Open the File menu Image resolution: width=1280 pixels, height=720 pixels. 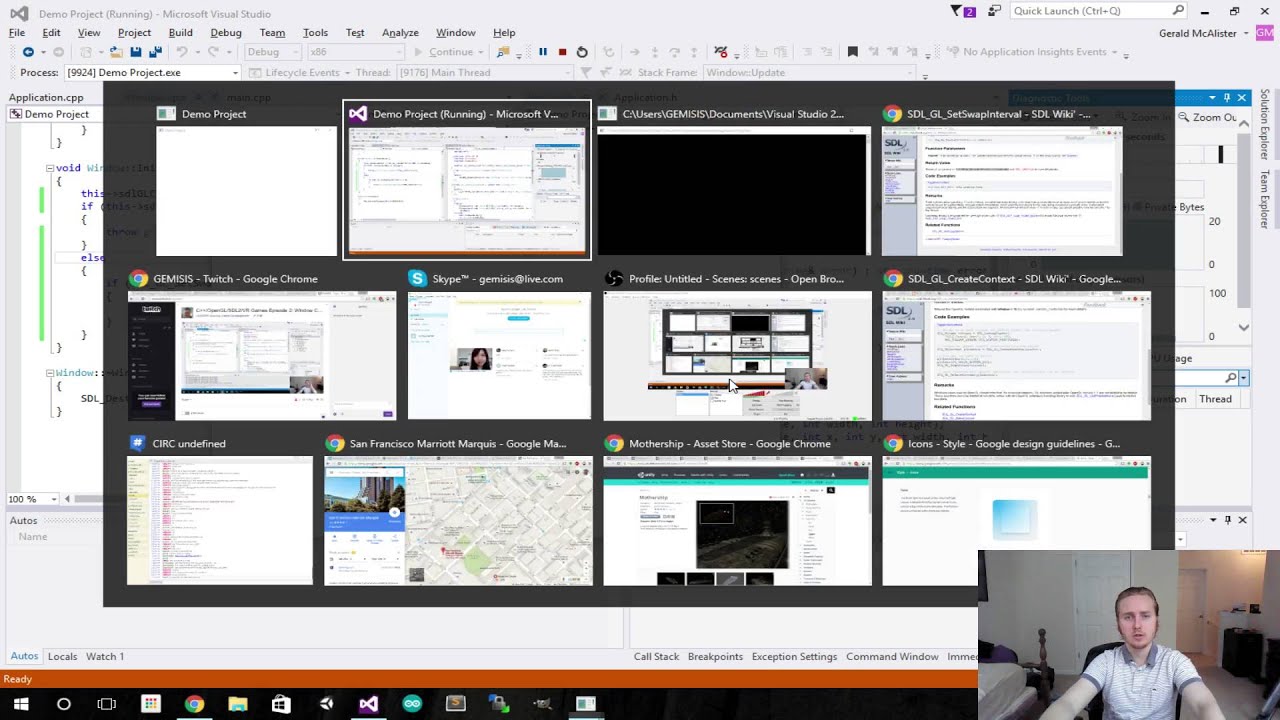tap(17, 33)
